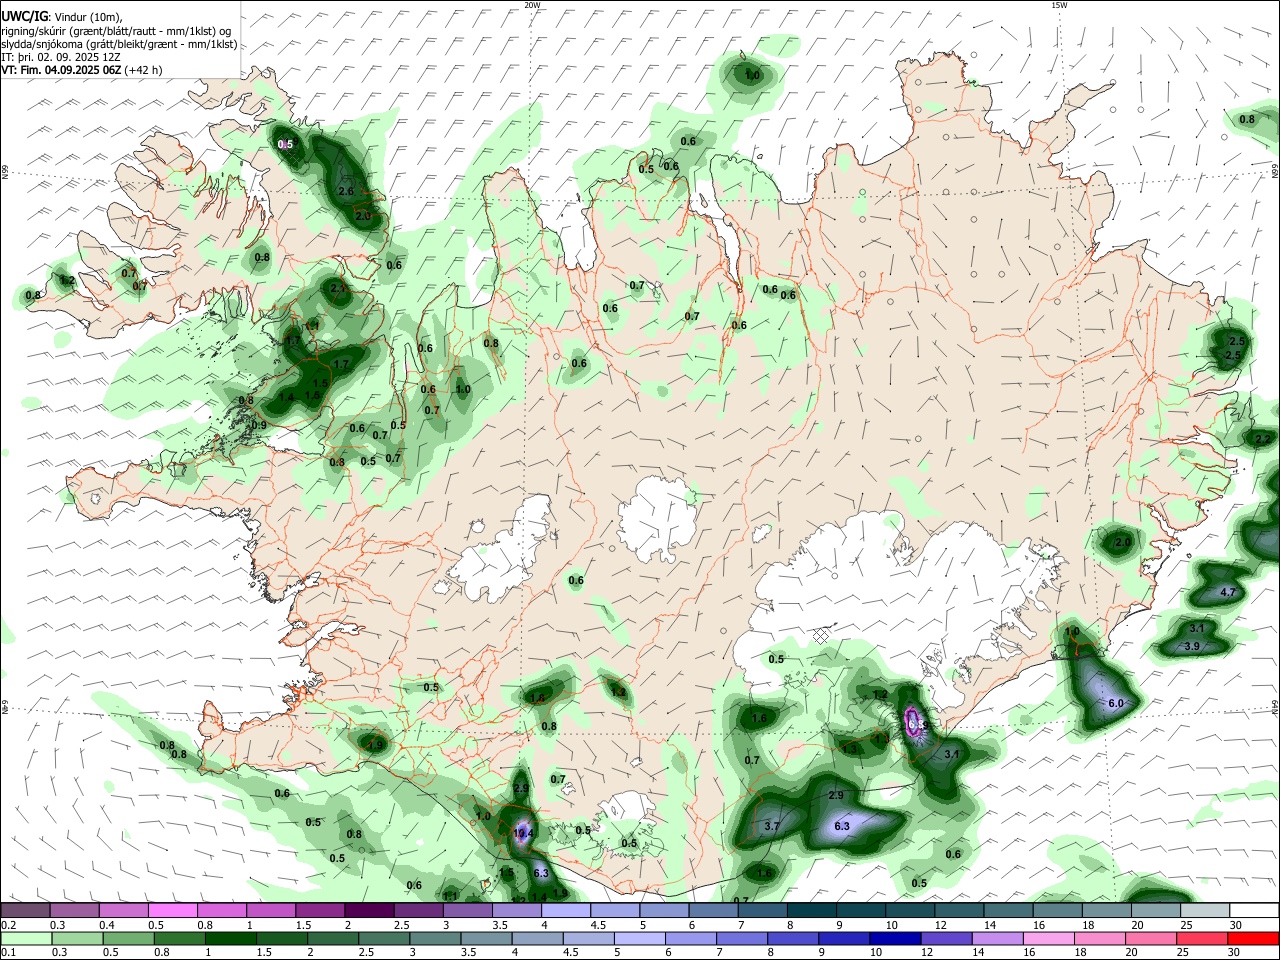The height and width of the screenshot is (960, 1280).
Task: Select the 3.7 precipitation label
Action: pos(771,827)
